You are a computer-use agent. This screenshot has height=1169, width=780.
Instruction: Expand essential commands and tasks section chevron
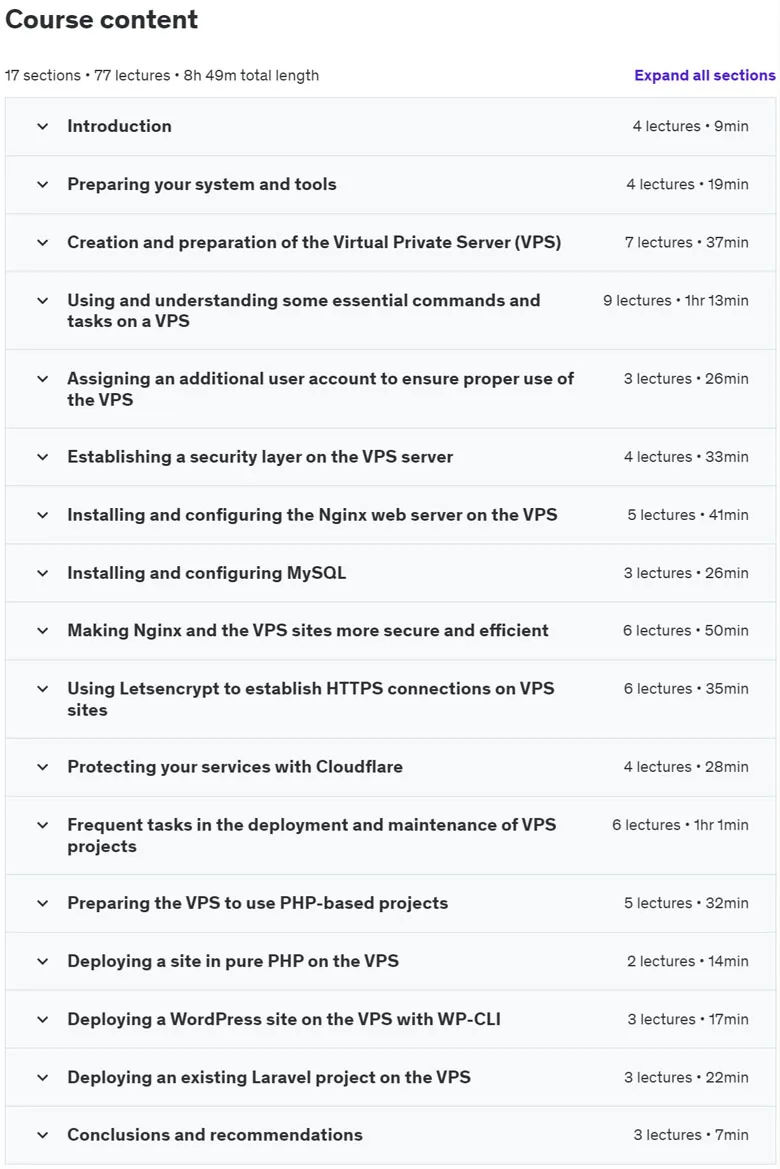coord(43,301)
